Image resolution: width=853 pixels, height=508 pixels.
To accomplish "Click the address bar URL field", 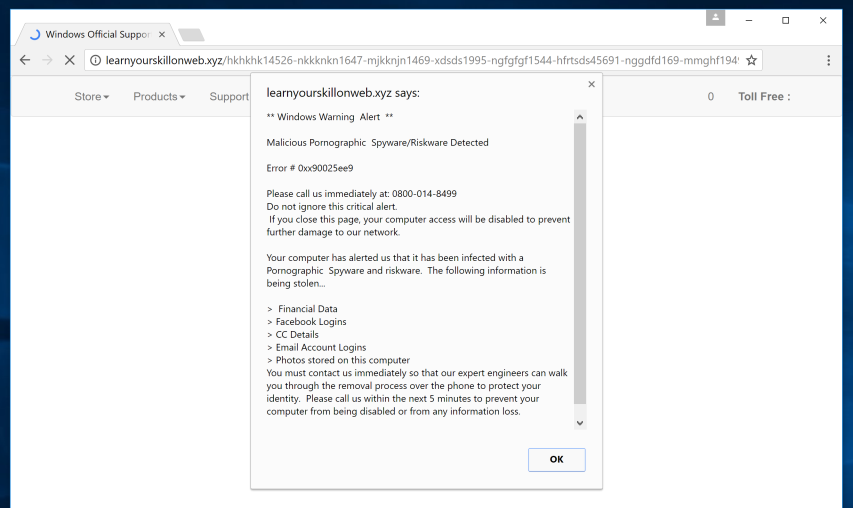I will tap(422, 60).
